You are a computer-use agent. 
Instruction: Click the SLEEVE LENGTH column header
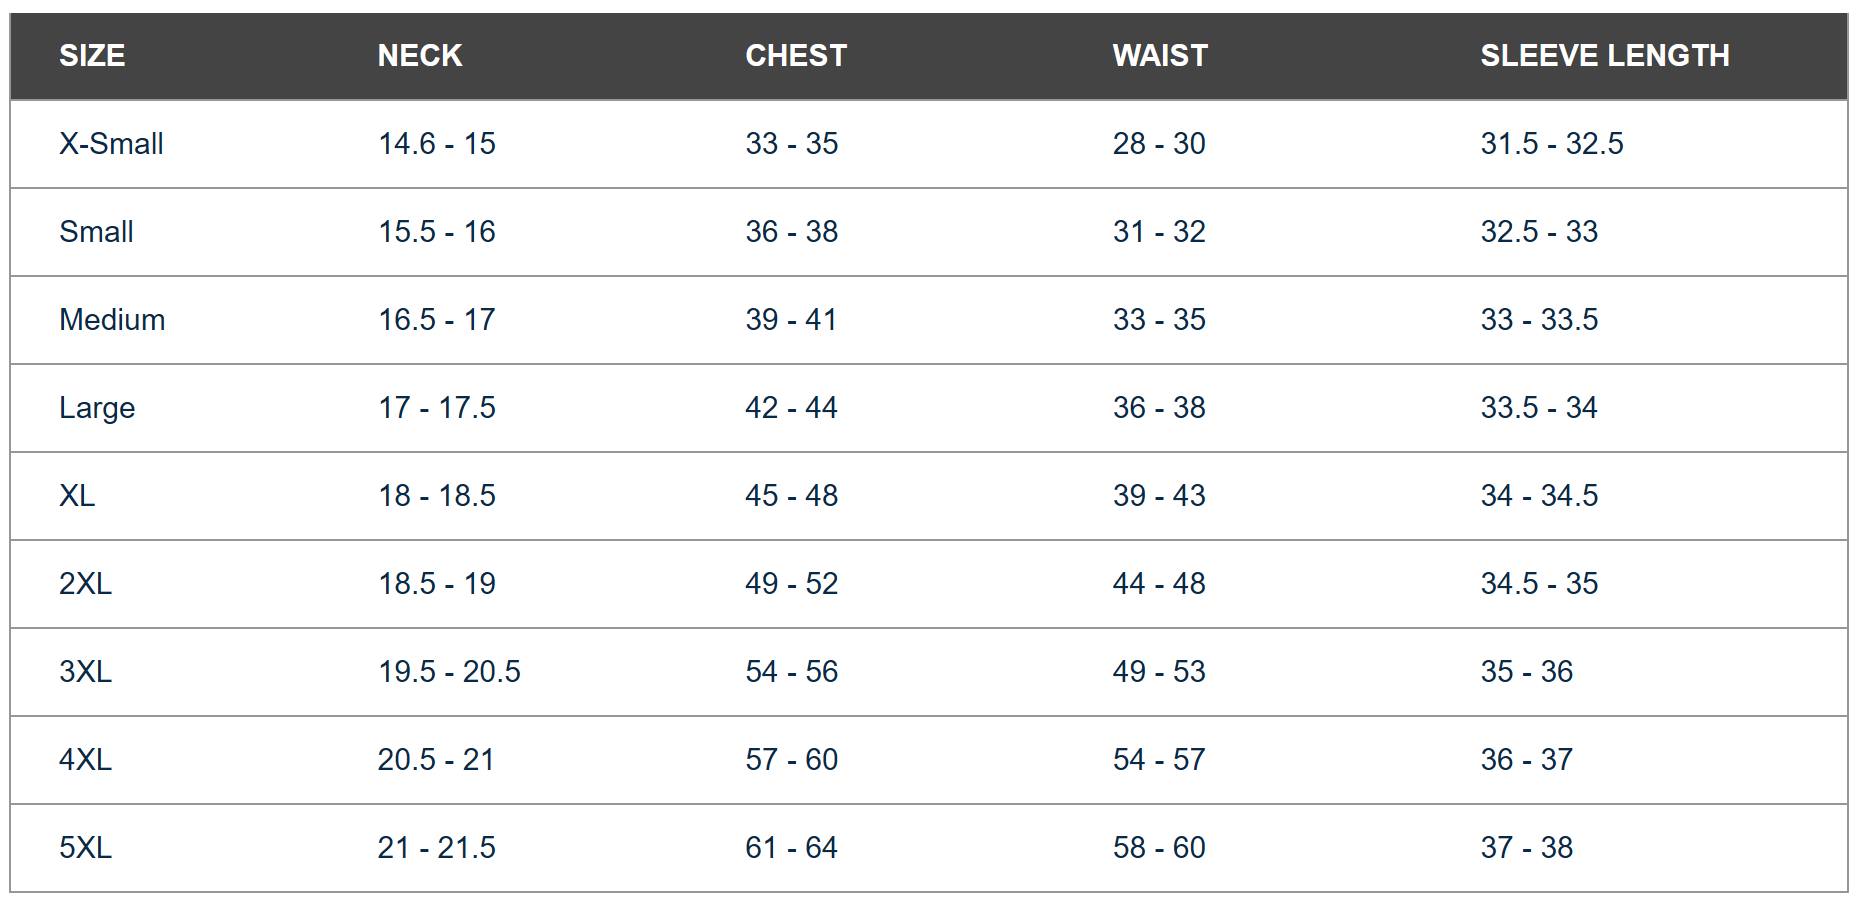click(1605, 56)
